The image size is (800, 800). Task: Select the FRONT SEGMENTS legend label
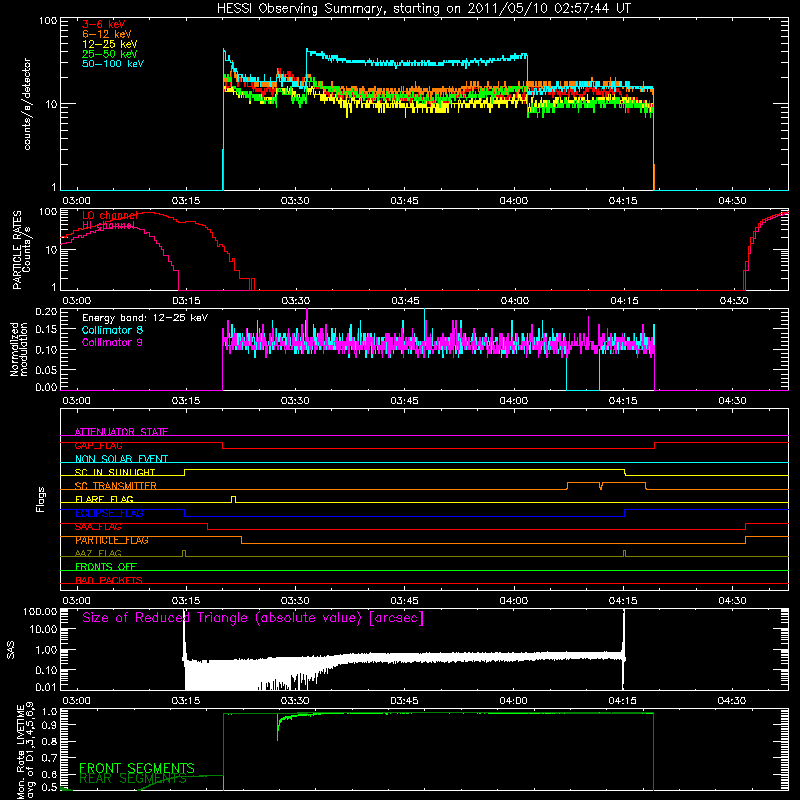(x=137, y=768)
